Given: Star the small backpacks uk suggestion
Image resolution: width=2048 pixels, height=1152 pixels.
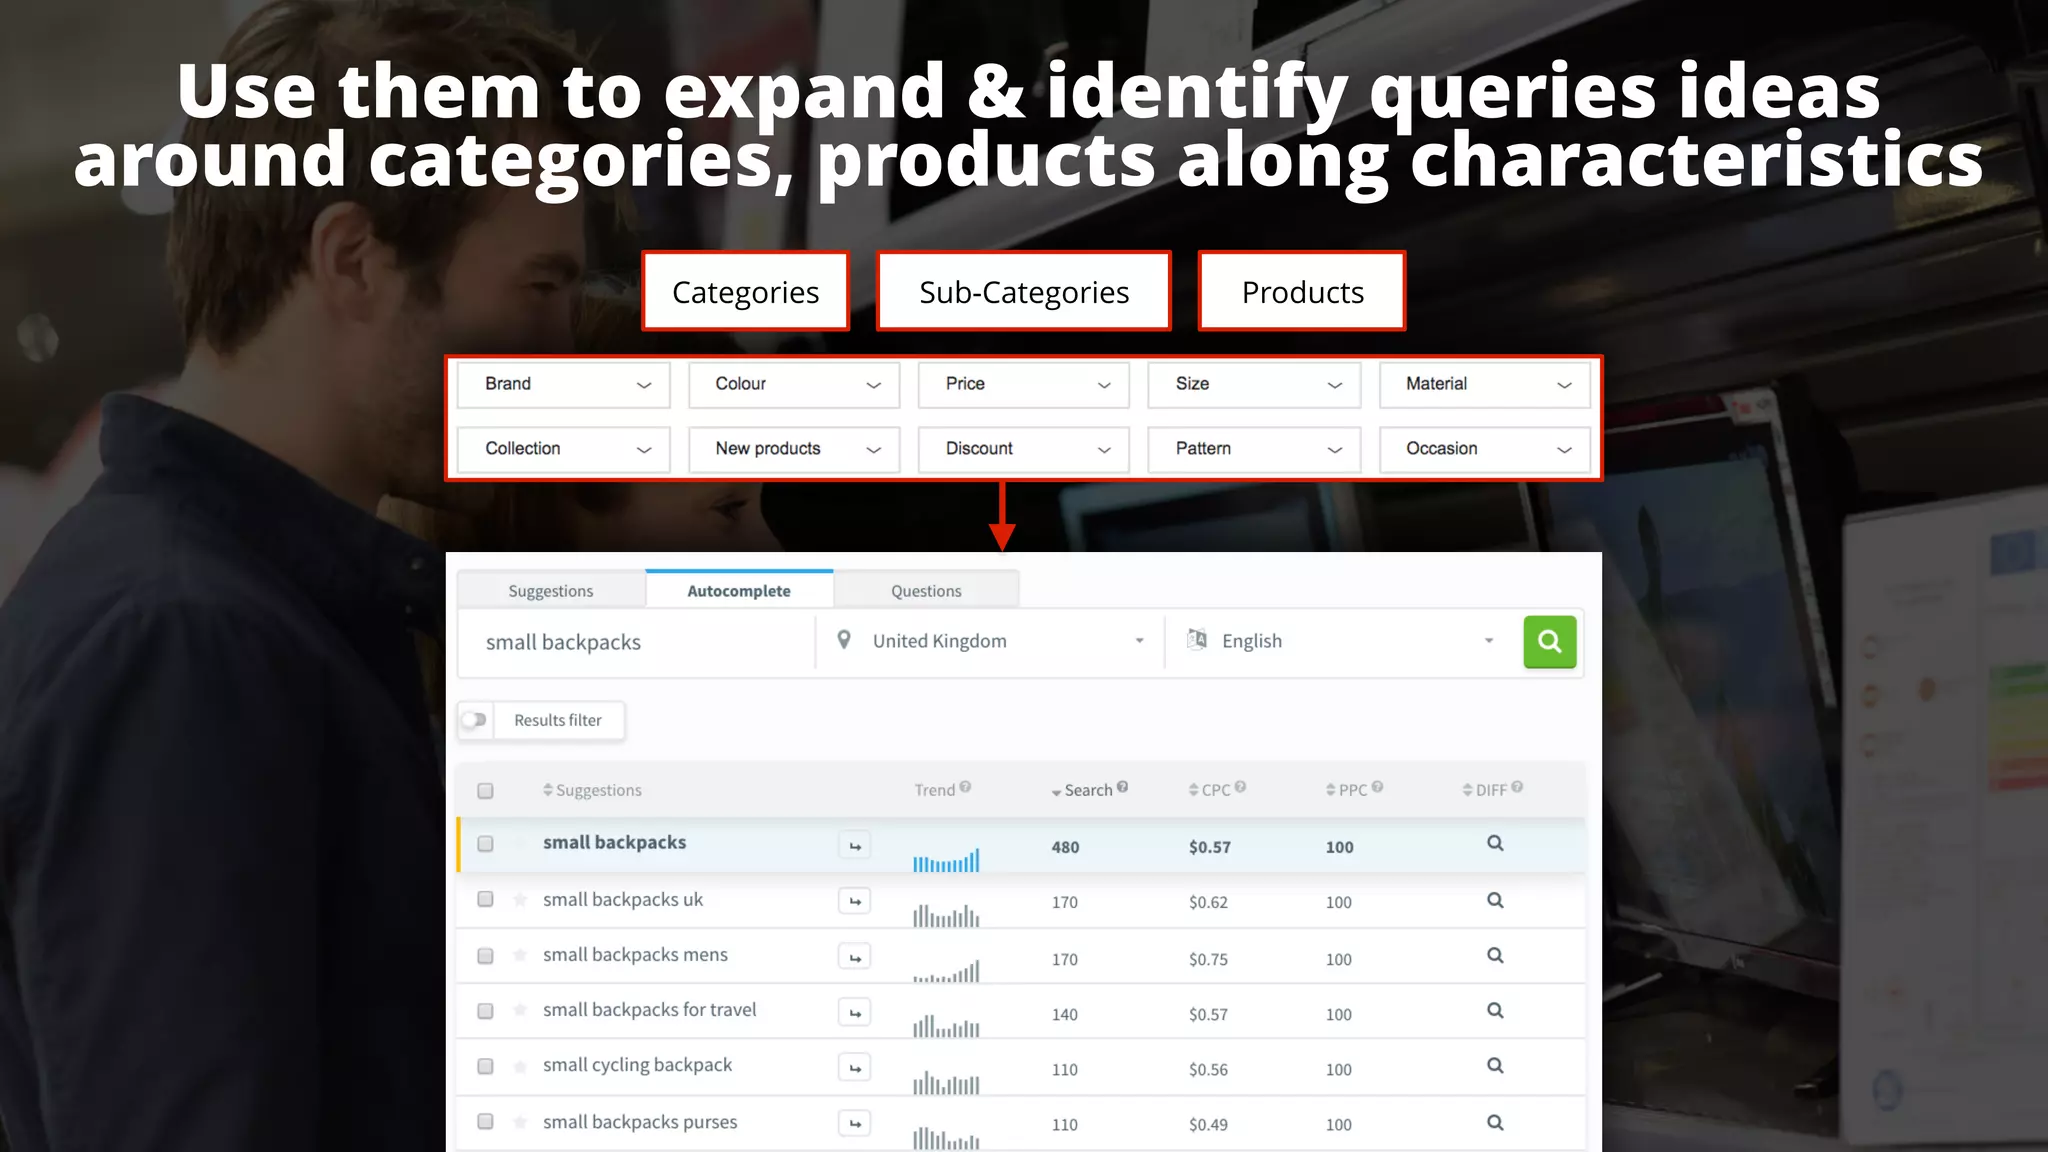Looking at the screenshot, I should click(x=520, y=900).
